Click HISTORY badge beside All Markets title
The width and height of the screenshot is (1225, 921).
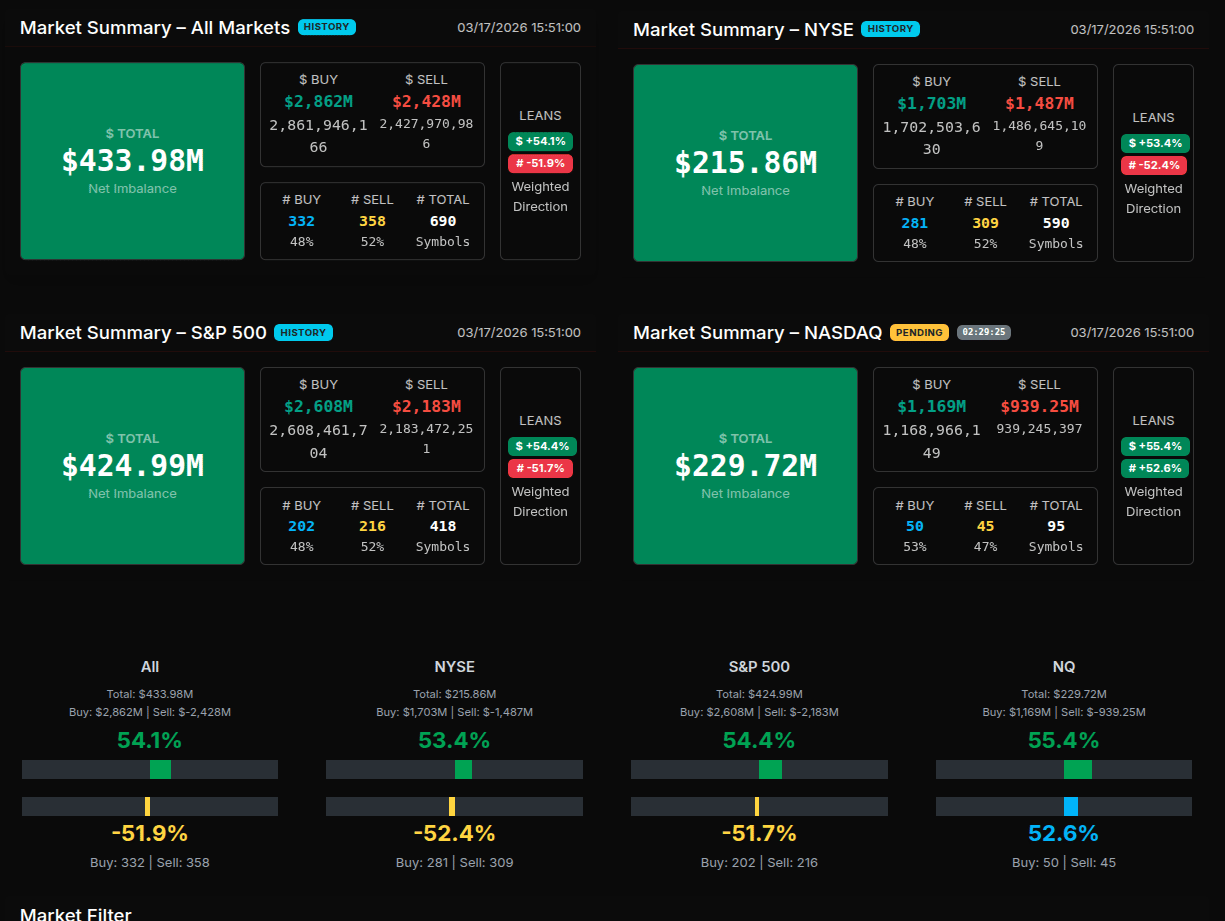[326, 27]
